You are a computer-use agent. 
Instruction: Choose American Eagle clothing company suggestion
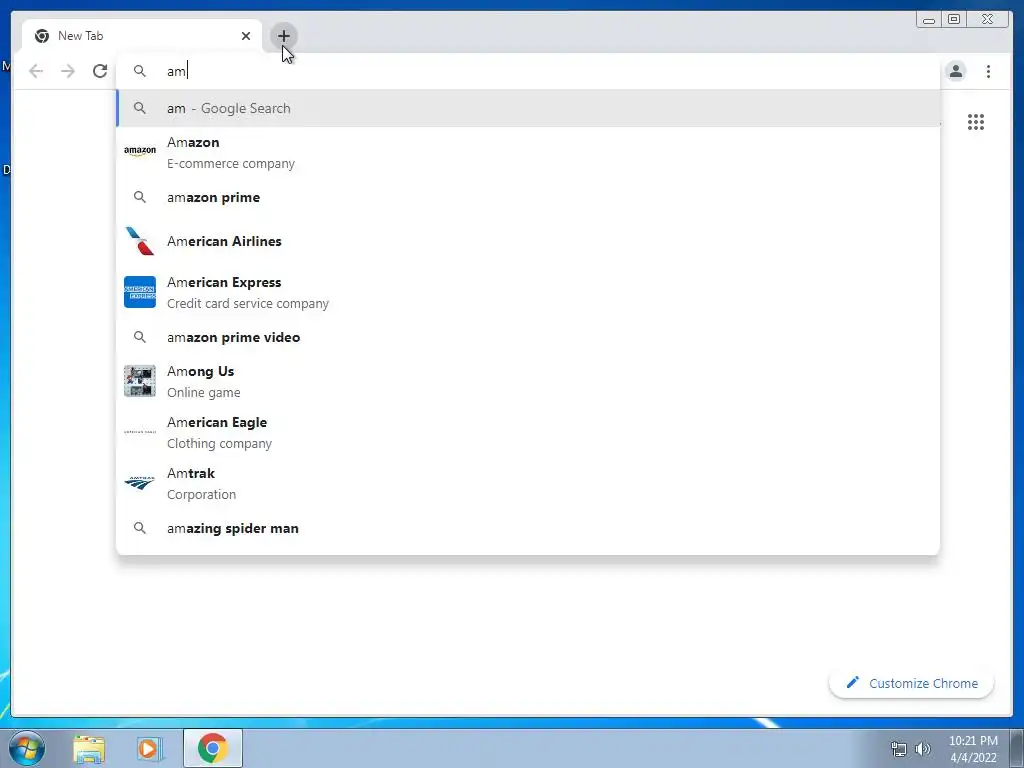point(528,432)
